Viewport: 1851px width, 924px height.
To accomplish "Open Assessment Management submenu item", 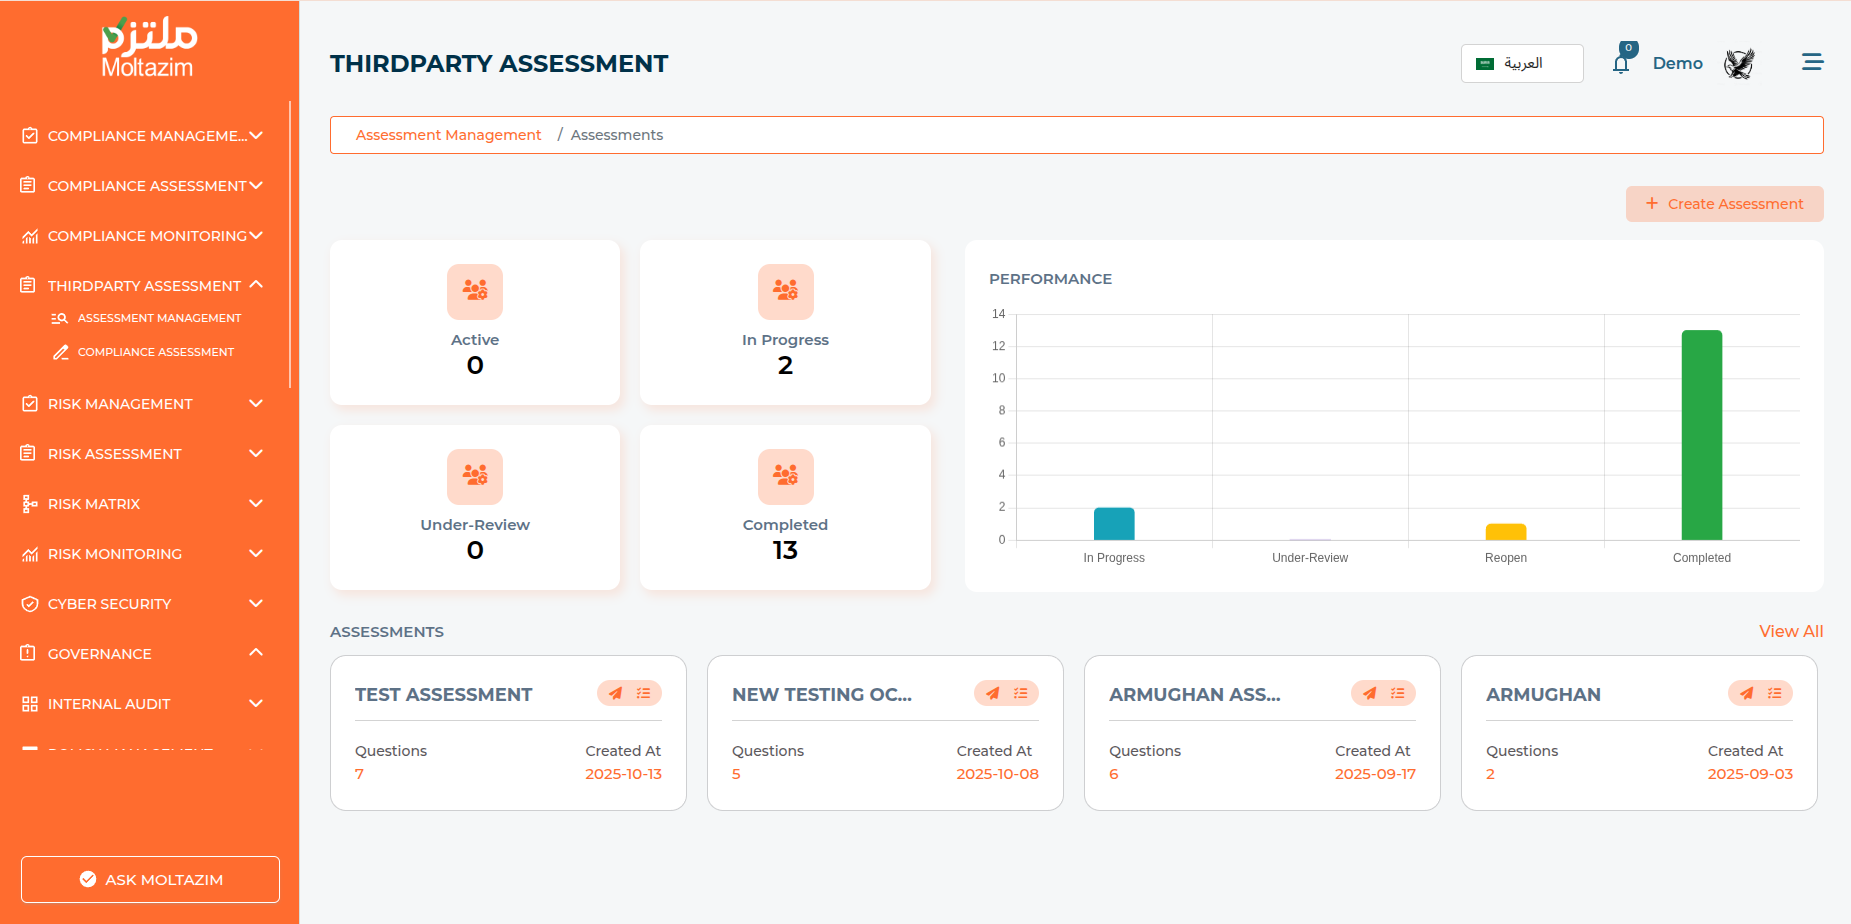I will [x=159, y=318].
